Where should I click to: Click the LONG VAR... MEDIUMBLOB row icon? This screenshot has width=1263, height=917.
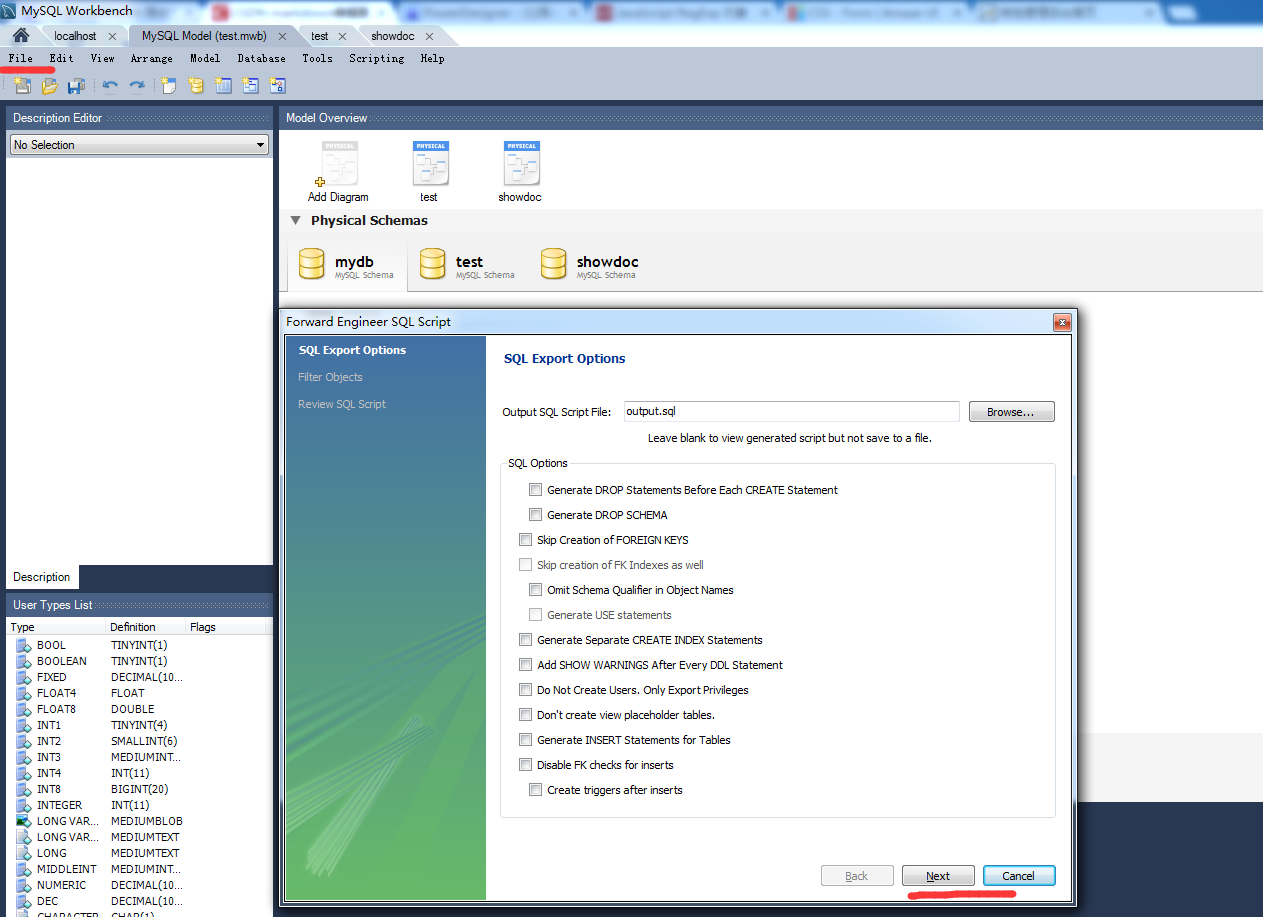pyautogui.click(x=22, y=821)
